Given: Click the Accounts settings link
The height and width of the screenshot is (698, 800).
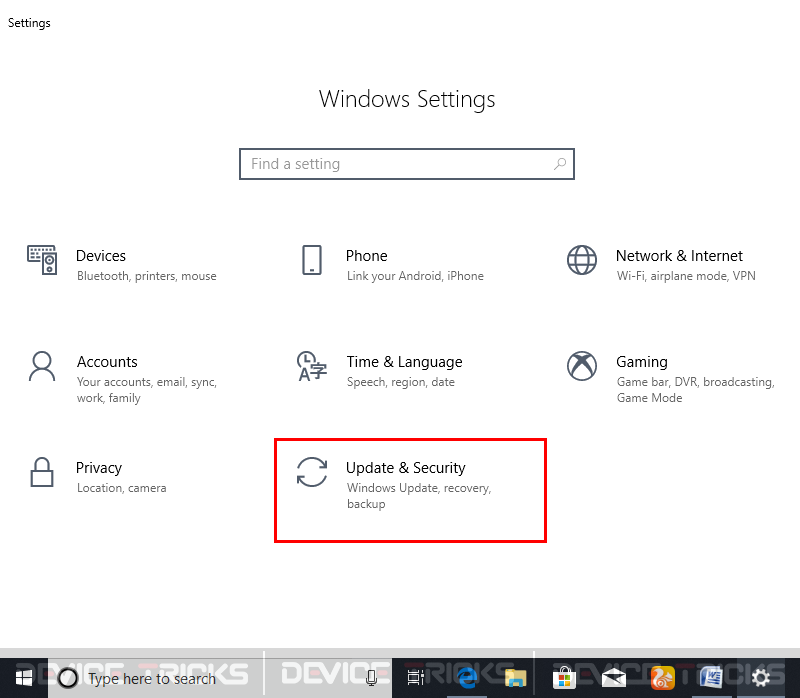Looking at the screenshot, I should 107,362.
